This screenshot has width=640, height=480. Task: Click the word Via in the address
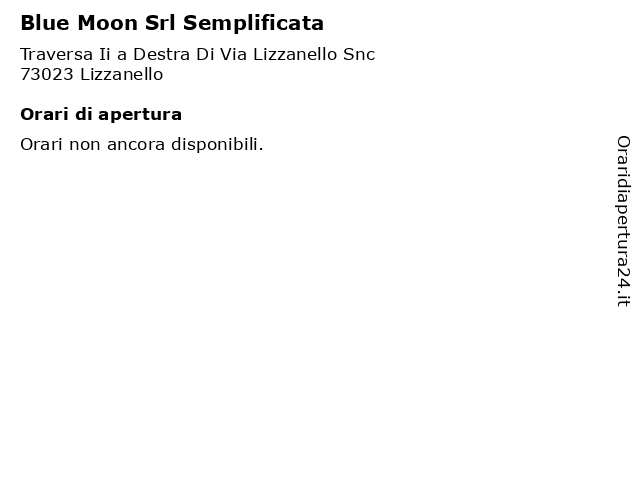coord(233,54)
